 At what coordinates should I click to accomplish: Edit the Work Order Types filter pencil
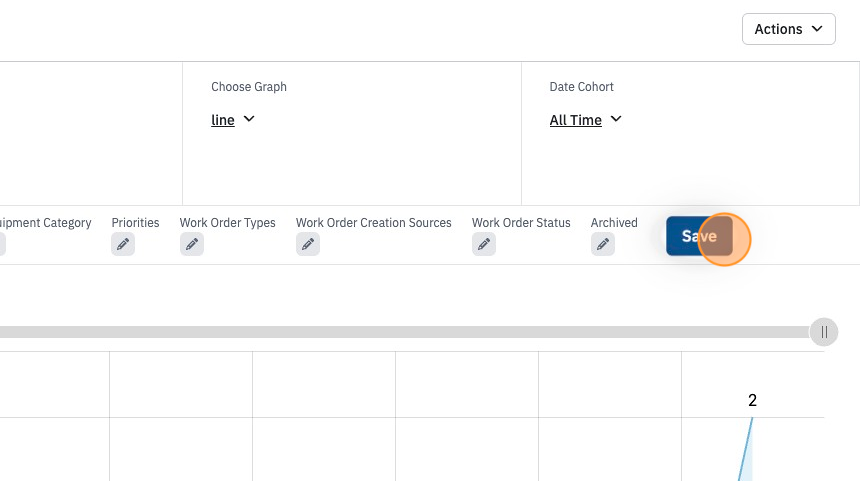click(x=192, y=244)
